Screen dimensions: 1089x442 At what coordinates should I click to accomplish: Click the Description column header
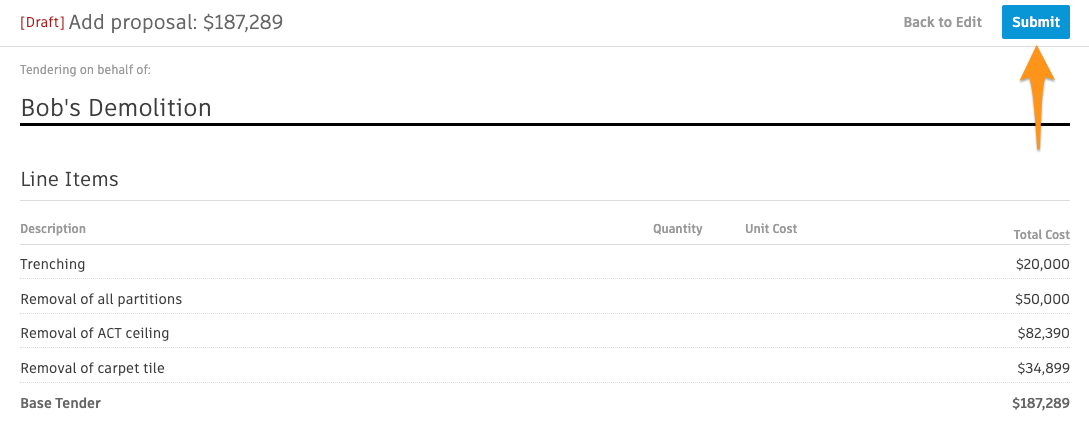point(53,229)
